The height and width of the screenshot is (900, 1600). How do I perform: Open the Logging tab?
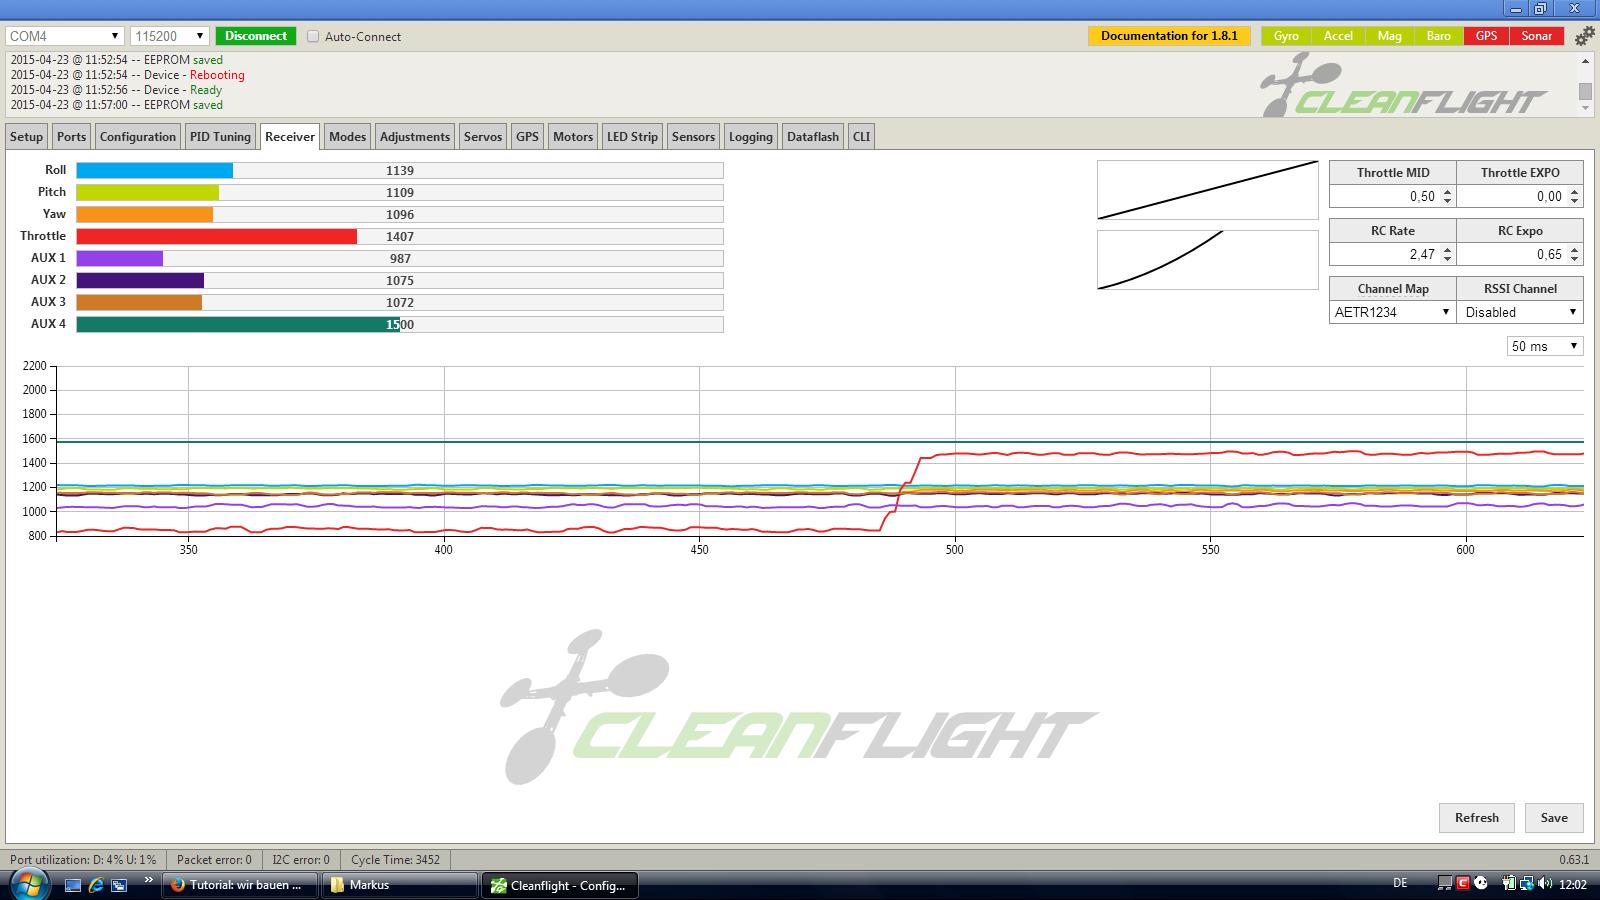[751, 137]
